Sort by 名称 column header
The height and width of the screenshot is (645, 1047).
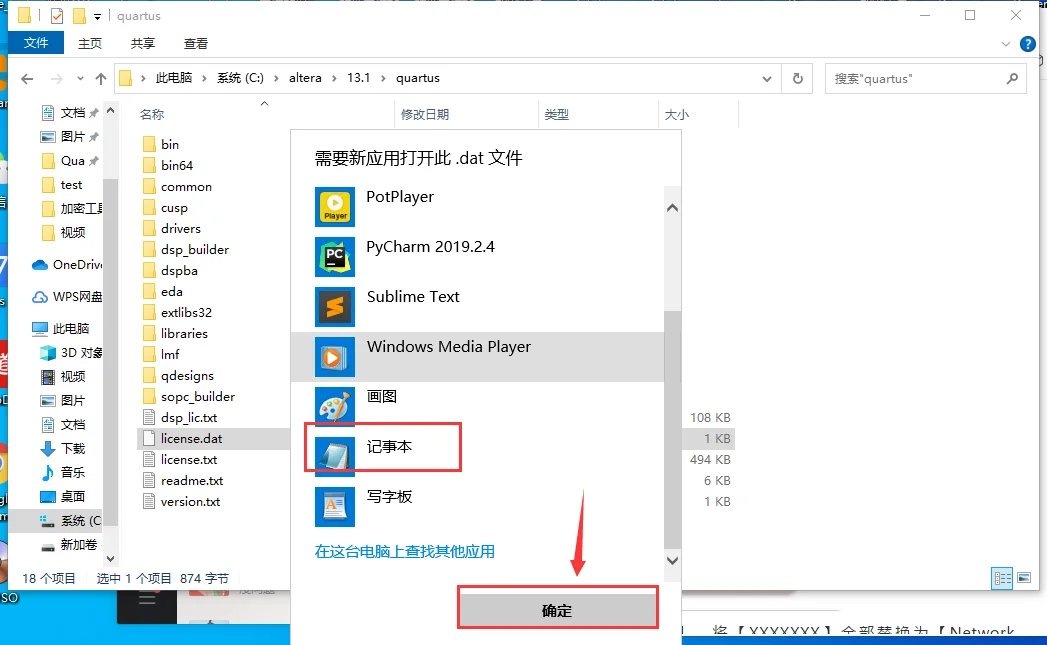coord(152,114)
